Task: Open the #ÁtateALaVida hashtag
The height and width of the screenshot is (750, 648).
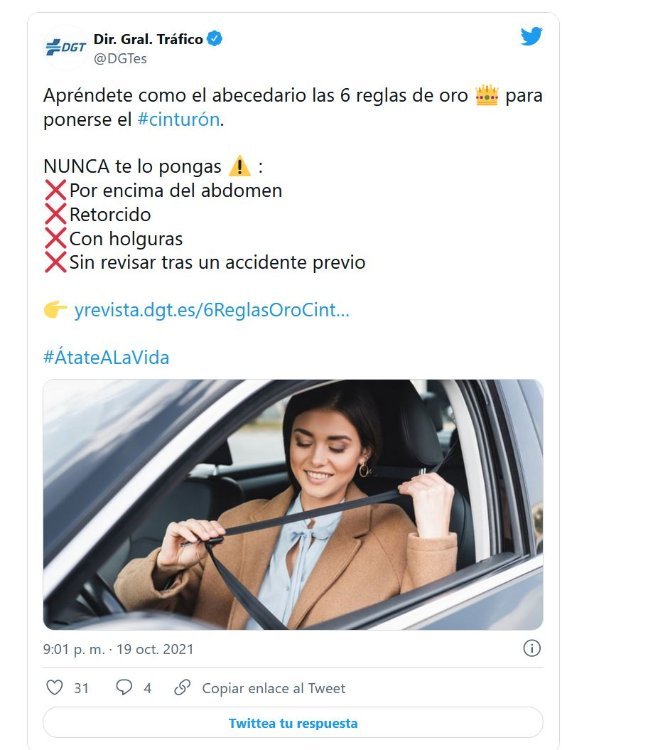Action: pos(106,357)
